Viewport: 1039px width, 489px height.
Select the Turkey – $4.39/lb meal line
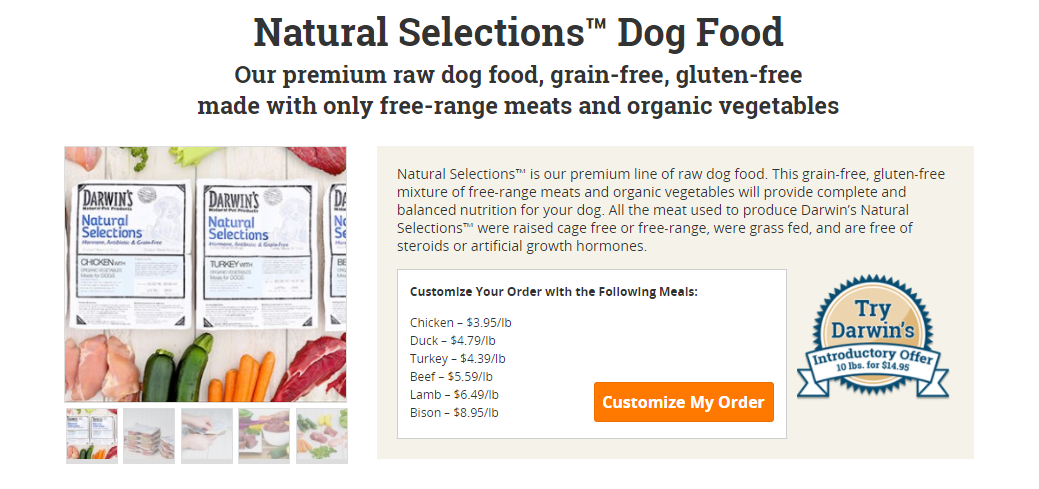tap(457, 358)
